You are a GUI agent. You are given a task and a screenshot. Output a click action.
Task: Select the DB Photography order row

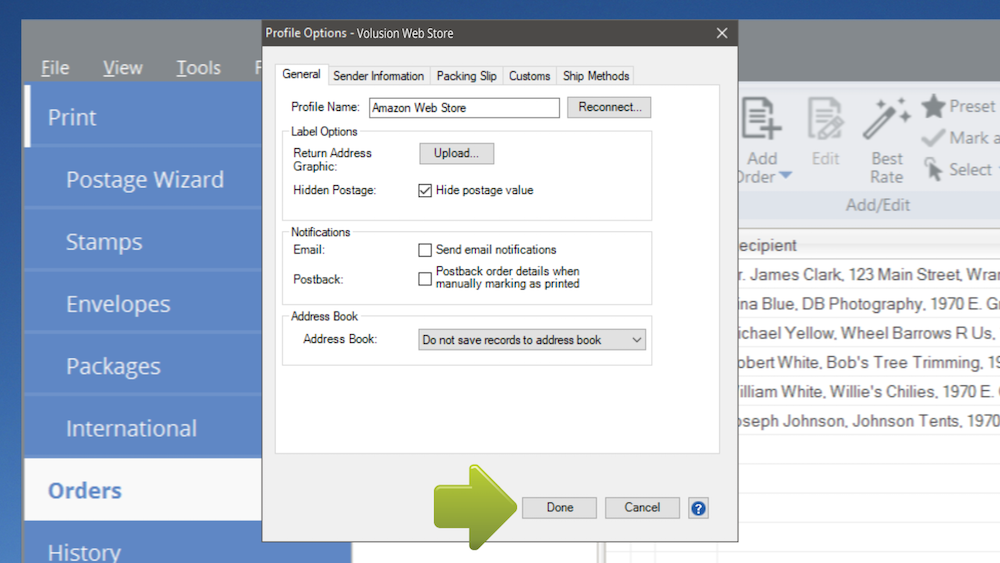point(869,304)
